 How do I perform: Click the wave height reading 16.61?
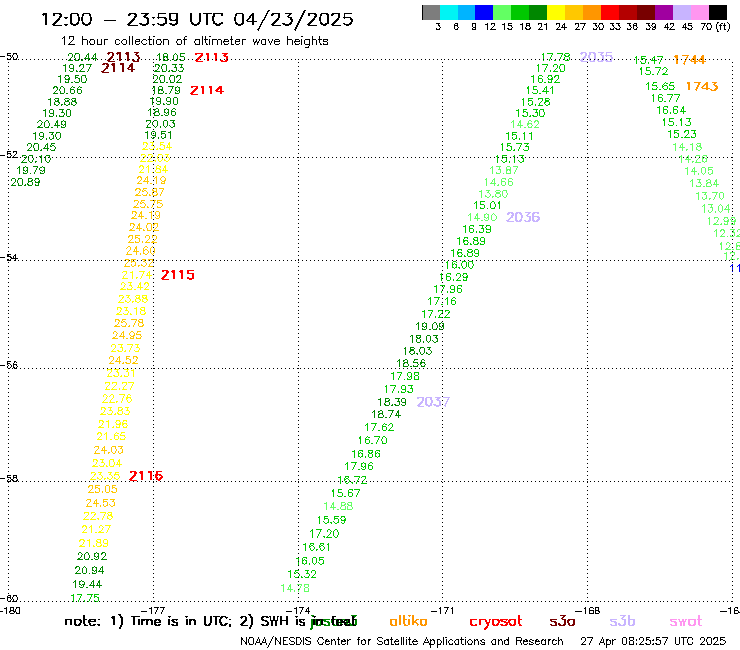pyautogui.click(x=316, y=547)
